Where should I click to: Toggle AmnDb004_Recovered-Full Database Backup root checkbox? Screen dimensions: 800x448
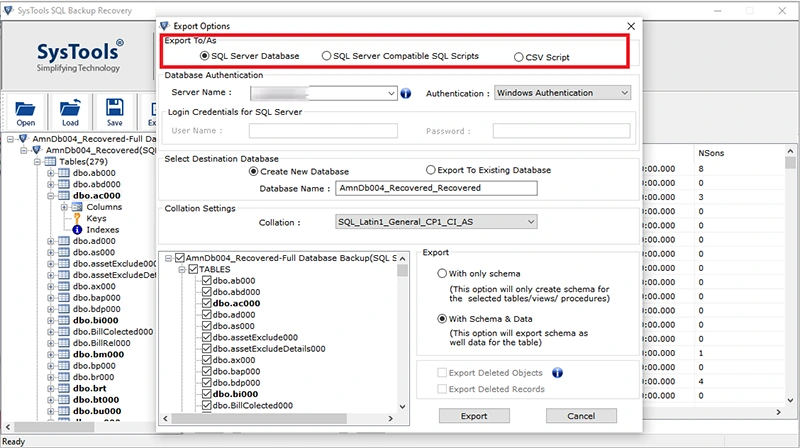[180, 258]
